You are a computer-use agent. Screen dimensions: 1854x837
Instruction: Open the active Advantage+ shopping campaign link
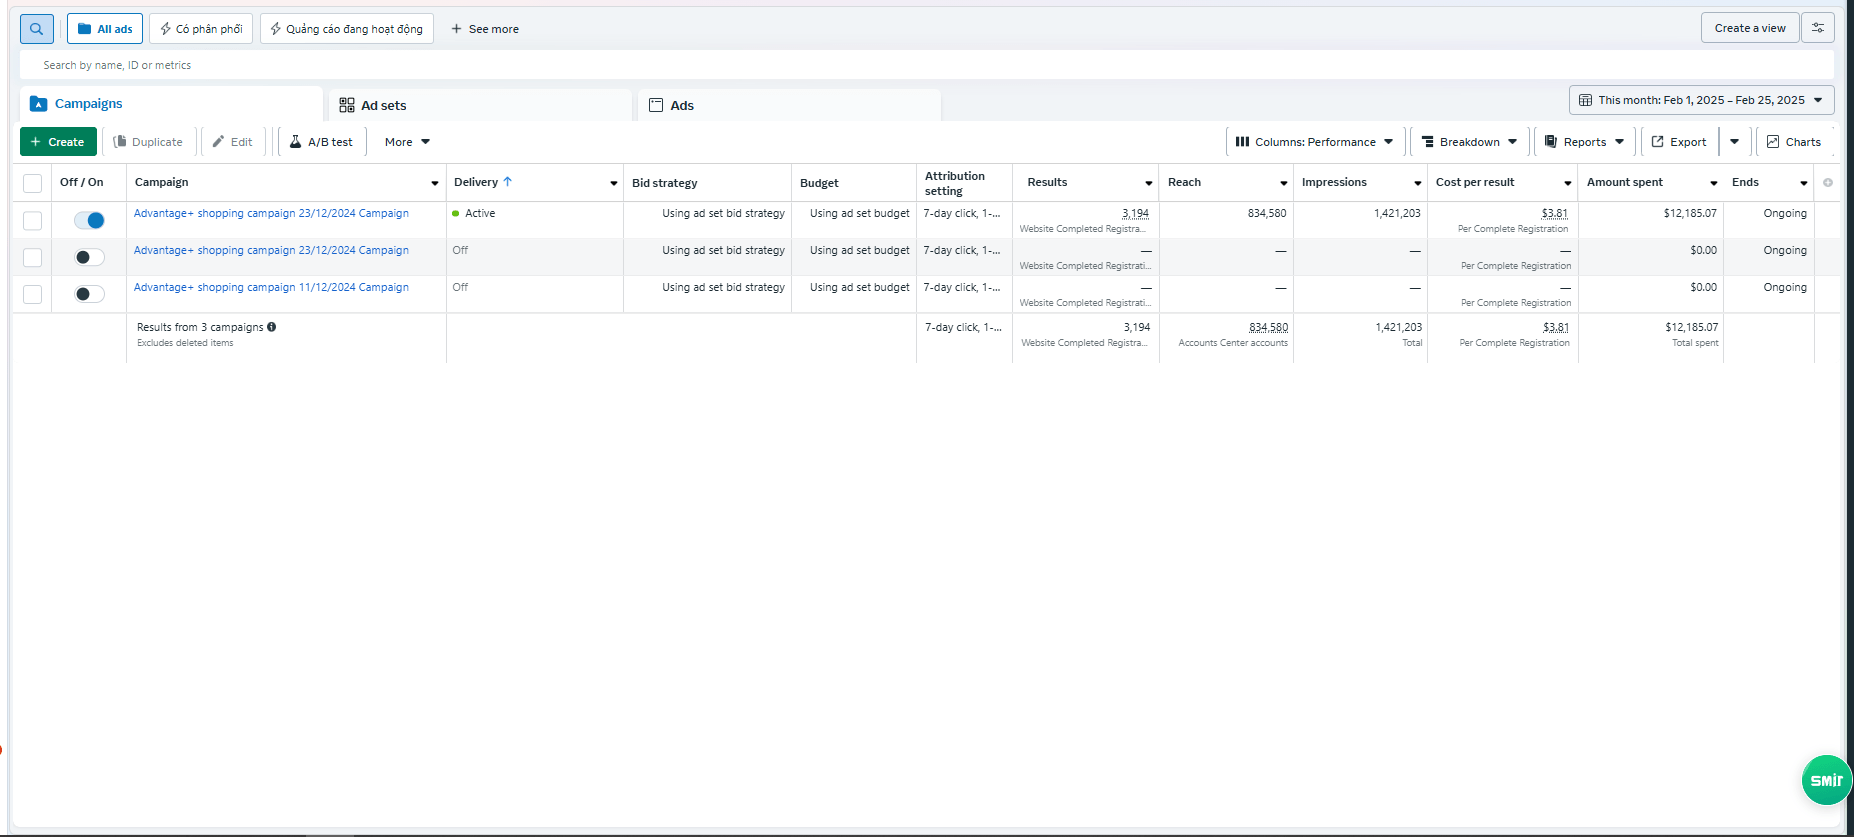271,213
